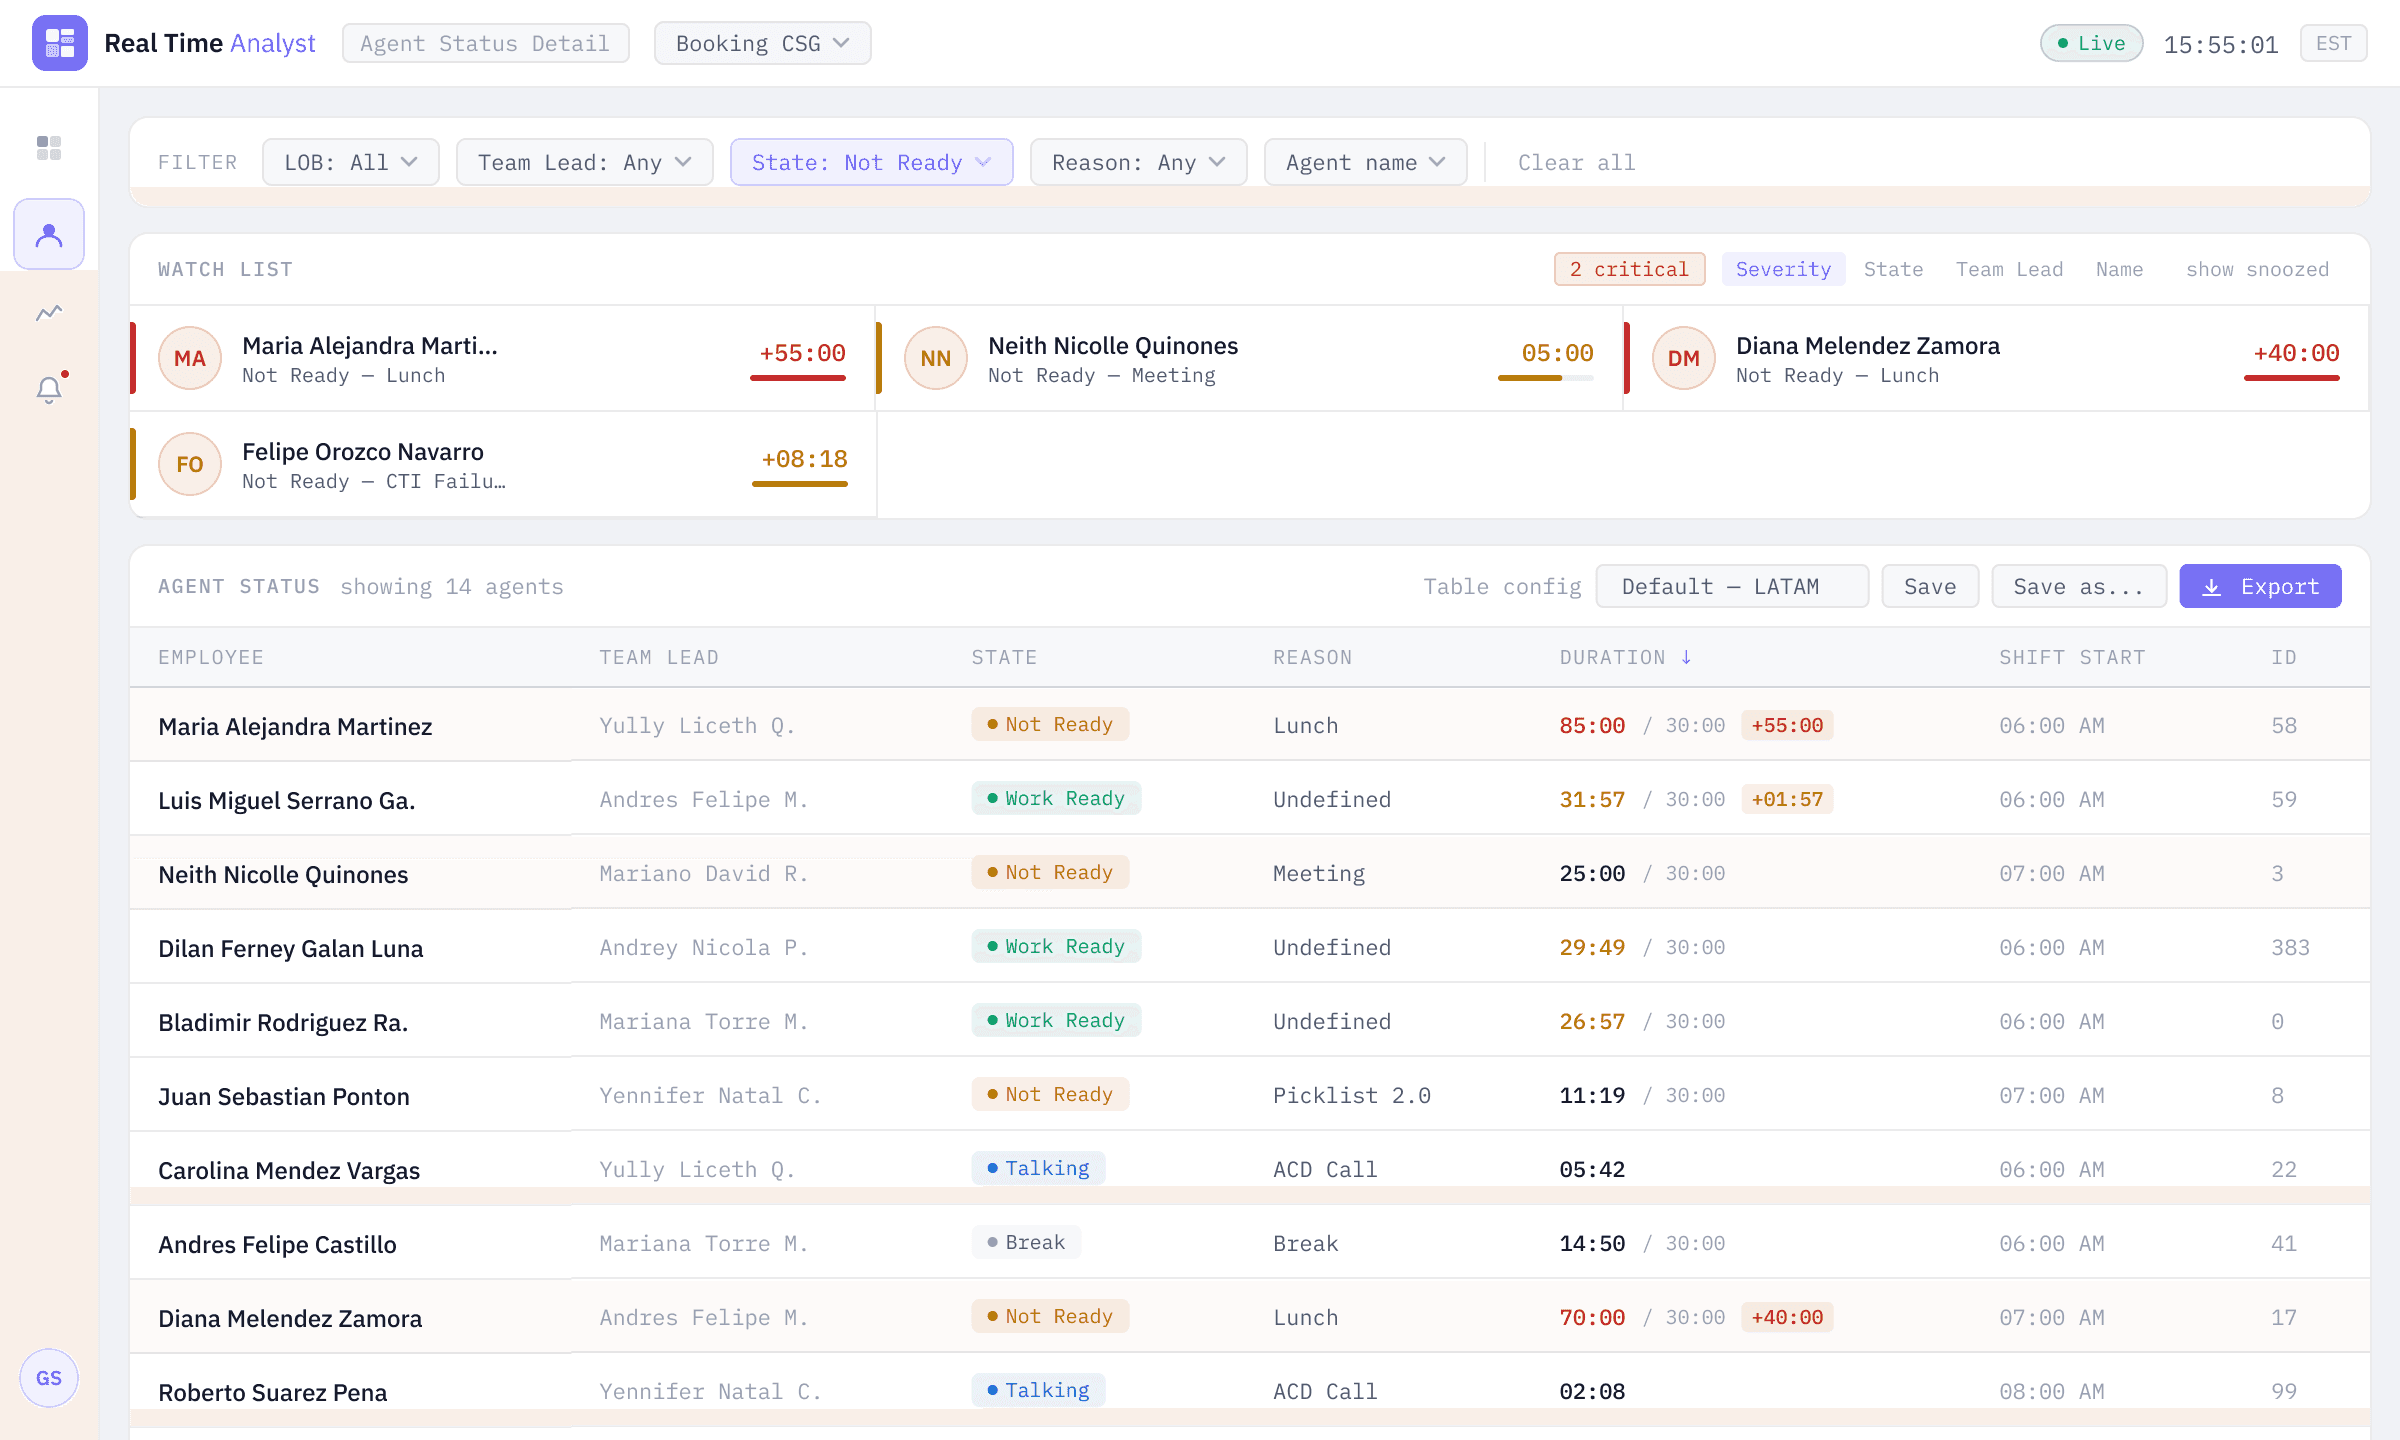Viewport: 2400px width, 1440px height.
Task: Open the State: Not Ready filter dropdown
Action: (871, 162)
